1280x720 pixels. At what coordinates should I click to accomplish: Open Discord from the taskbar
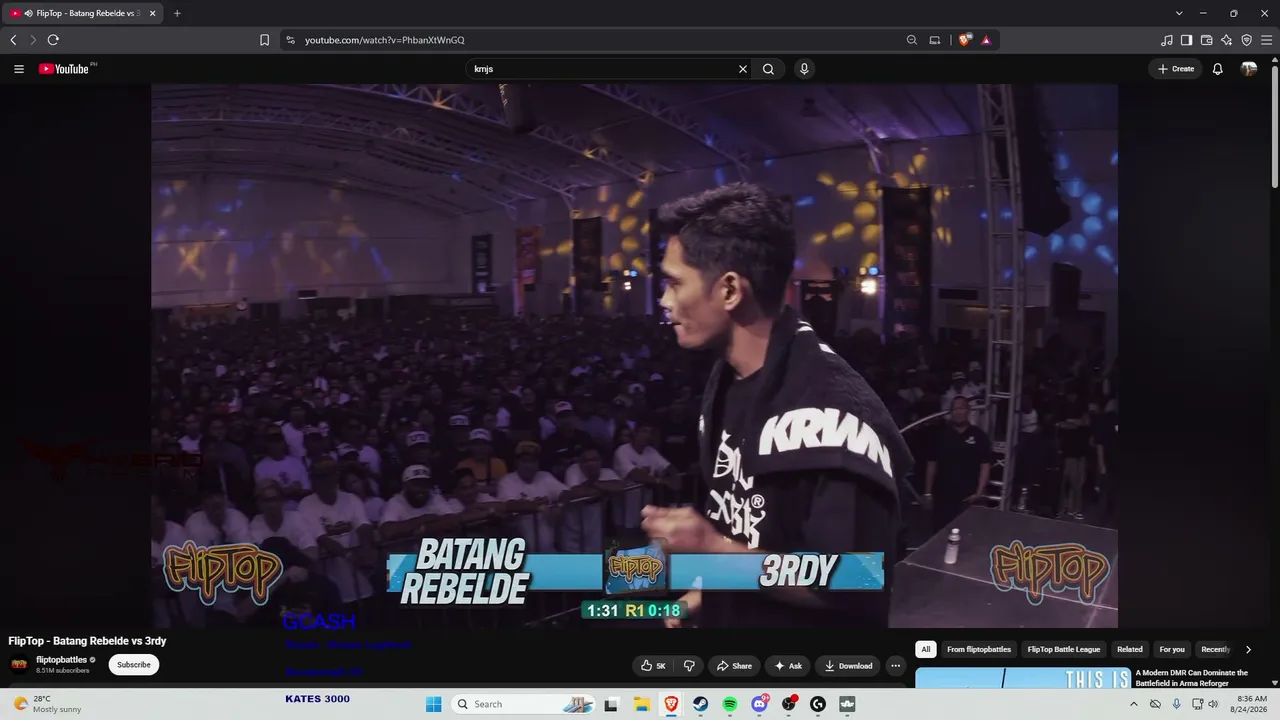760,704
